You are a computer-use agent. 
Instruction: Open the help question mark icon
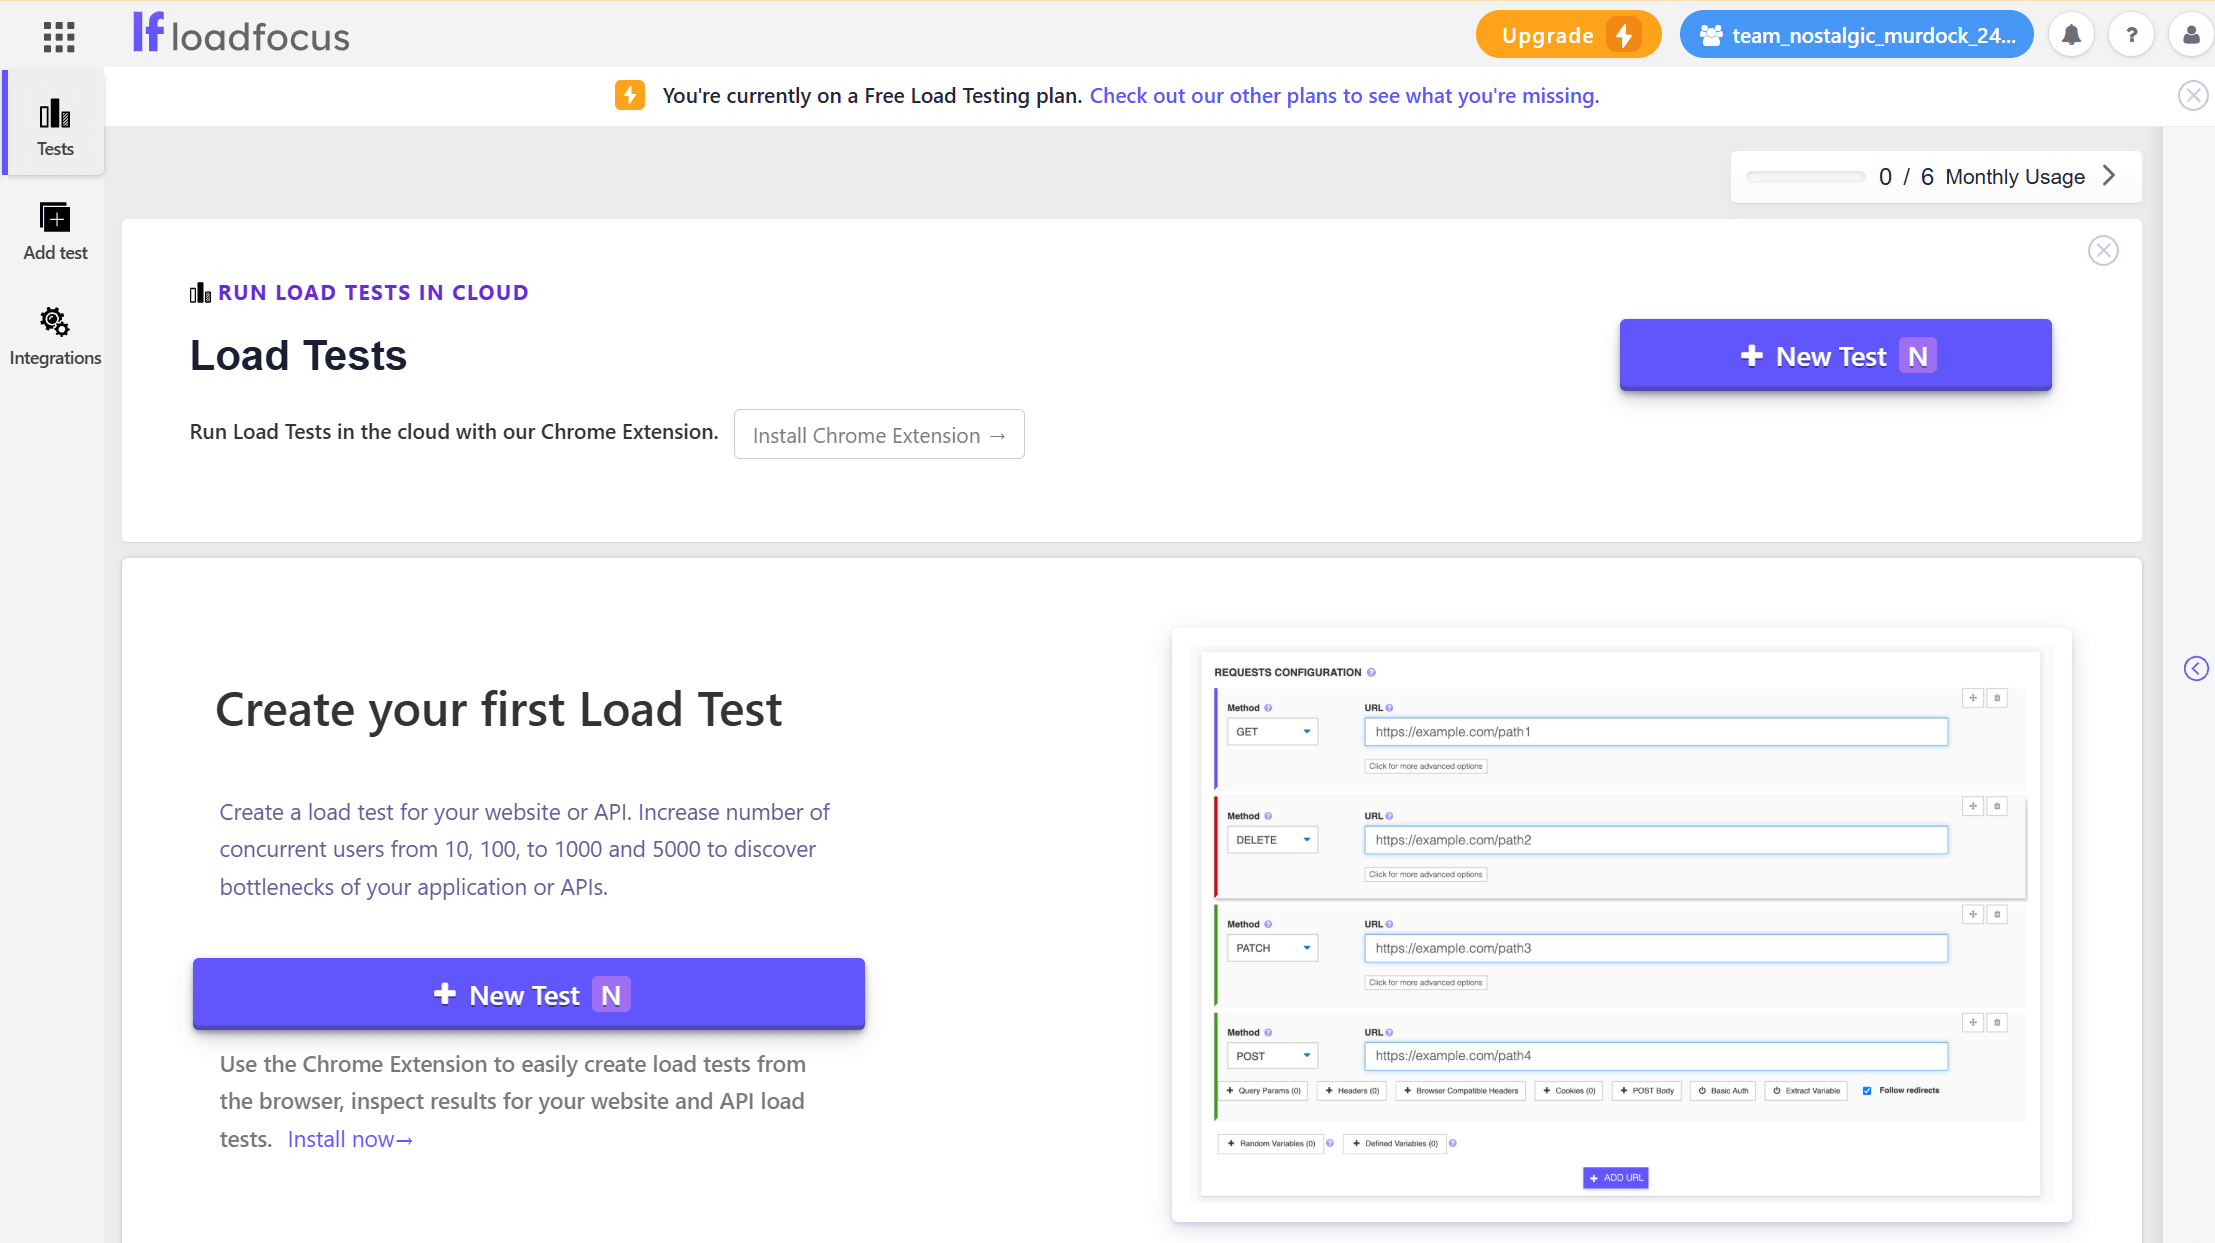tap(2131, 36)
